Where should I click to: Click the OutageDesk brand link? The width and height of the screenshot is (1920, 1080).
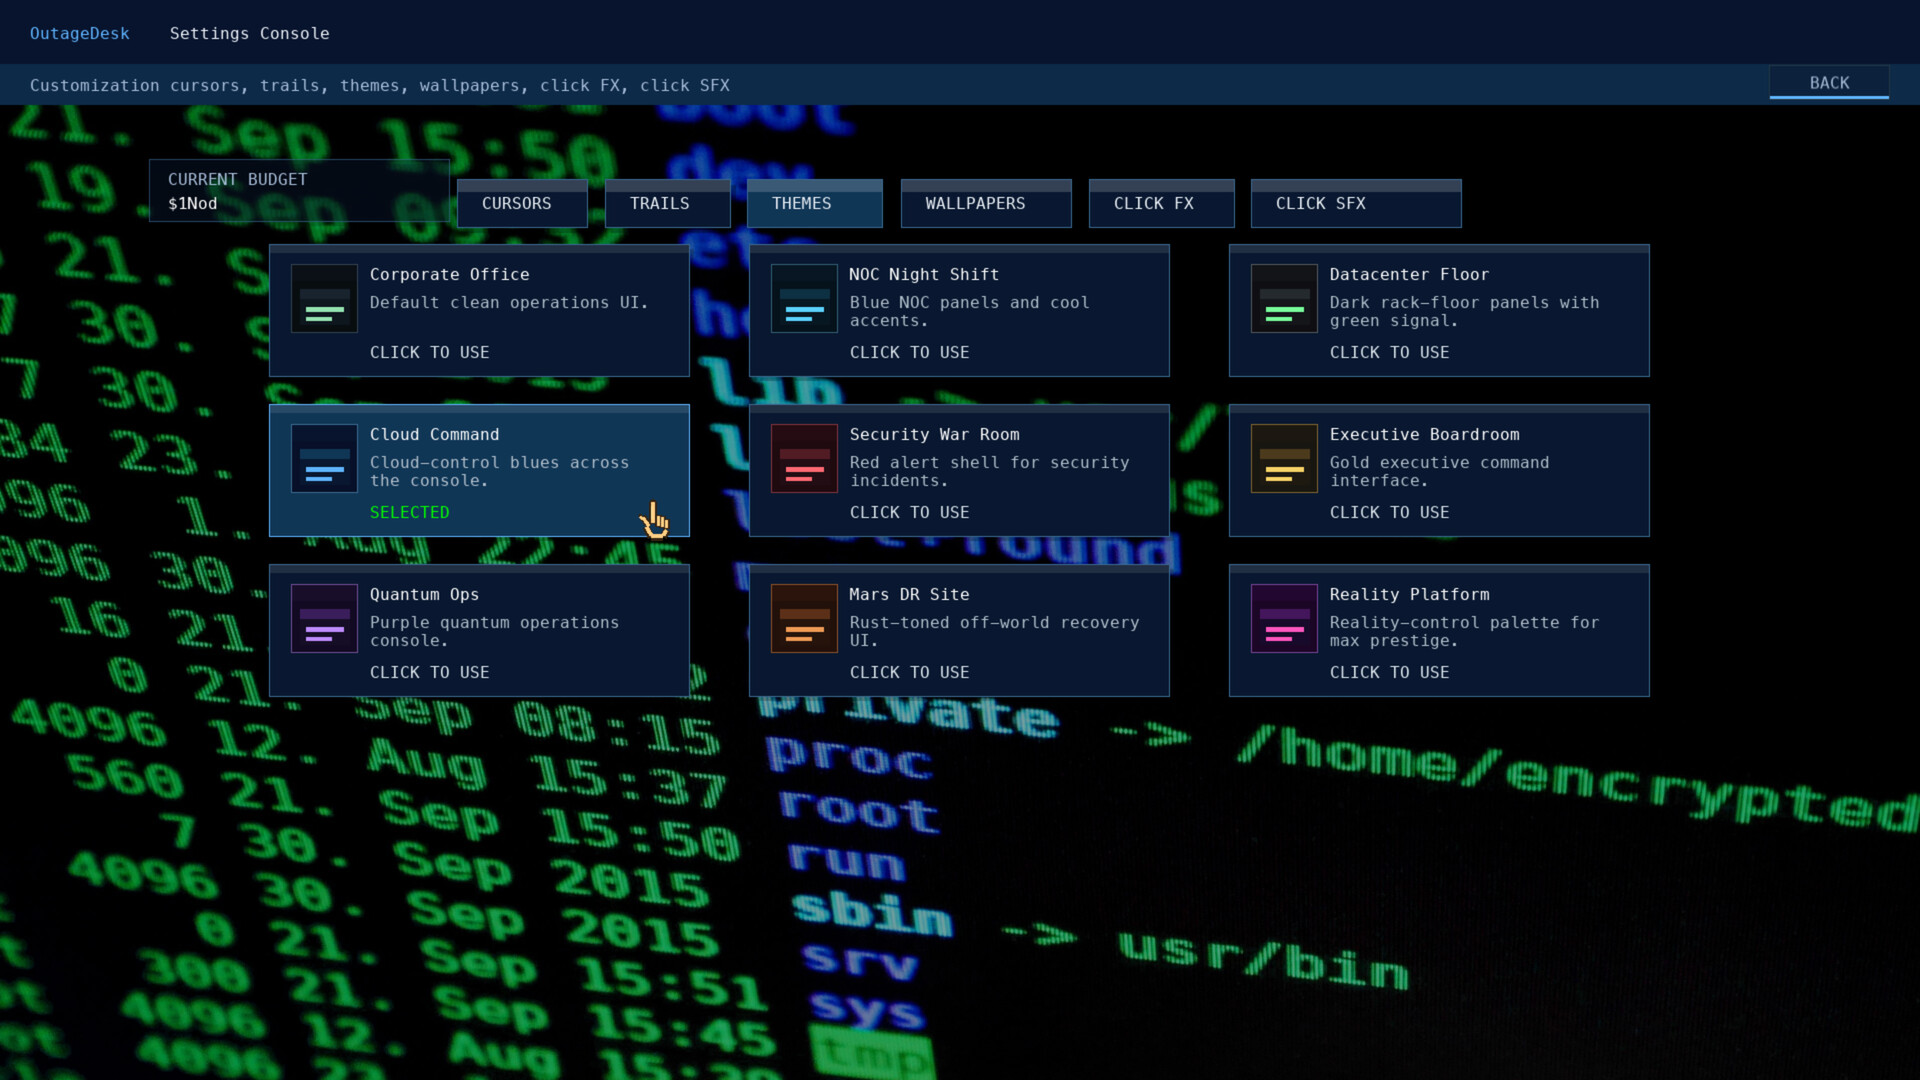point(80,33)
